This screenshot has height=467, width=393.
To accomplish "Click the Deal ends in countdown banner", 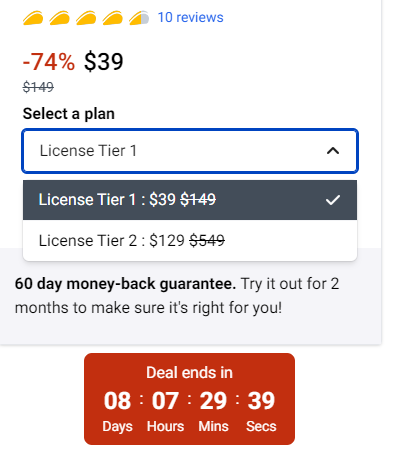I will pyautogui.click(x=189, y=399).
